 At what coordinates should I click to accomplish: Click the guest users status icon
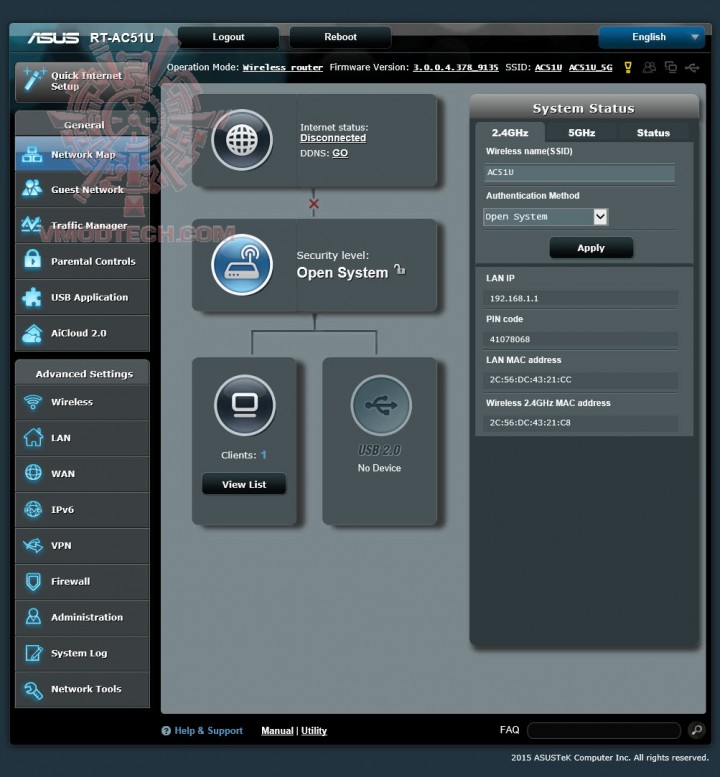[x=649, y=67]
